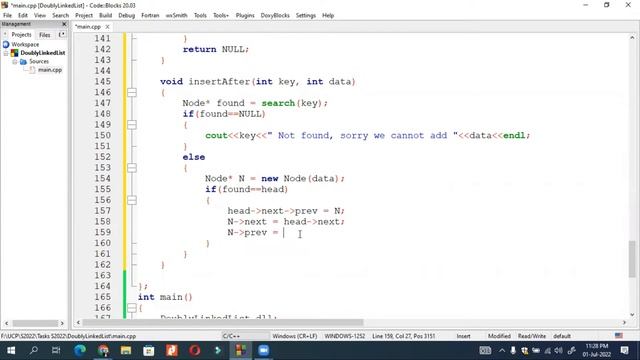Collapse the fold marker at line 146
This screenshot has height=360, width=640.
[x=131, y=93]
